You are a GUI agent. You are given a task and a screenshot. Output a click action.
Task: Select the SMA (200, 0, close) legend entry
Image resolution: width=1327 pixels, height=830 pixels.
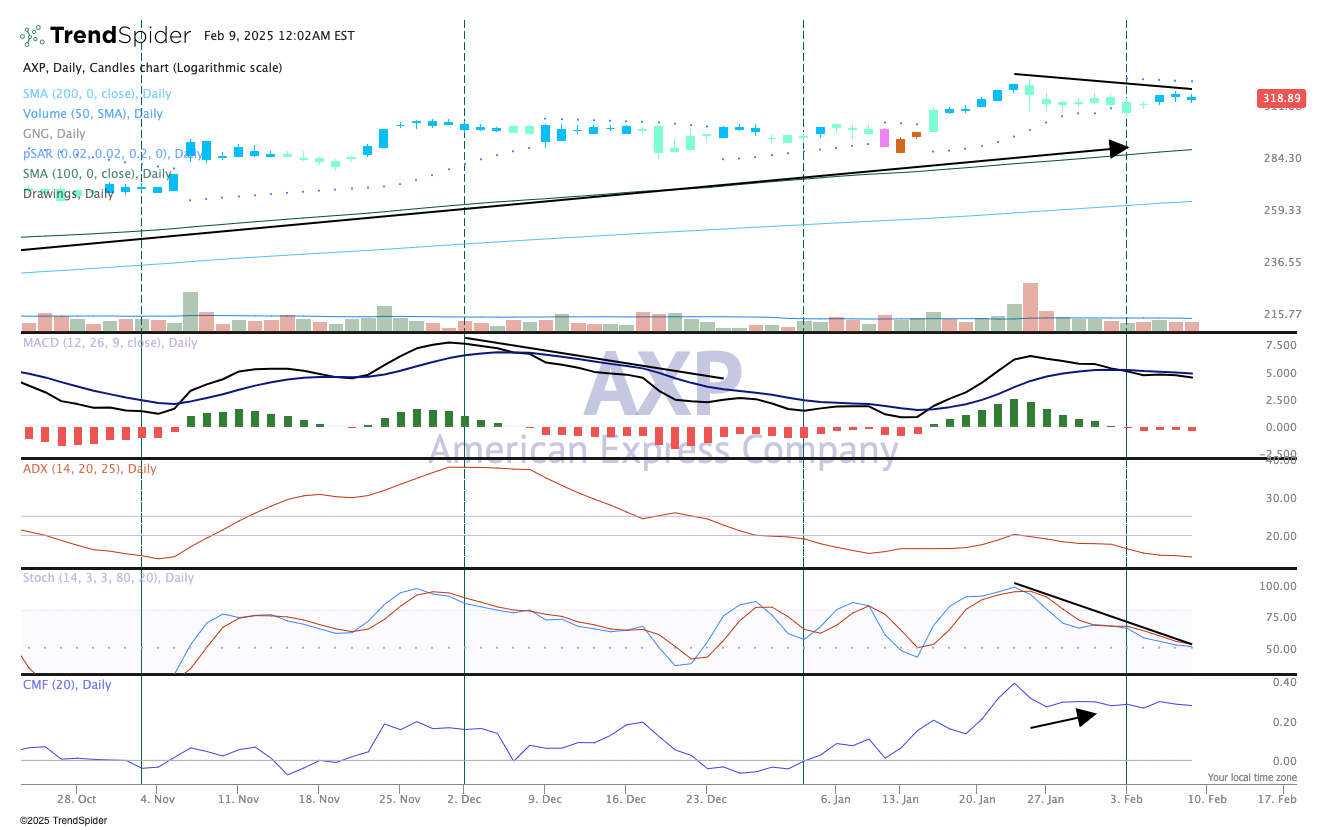pyautogui.click(x=97, y=93)
